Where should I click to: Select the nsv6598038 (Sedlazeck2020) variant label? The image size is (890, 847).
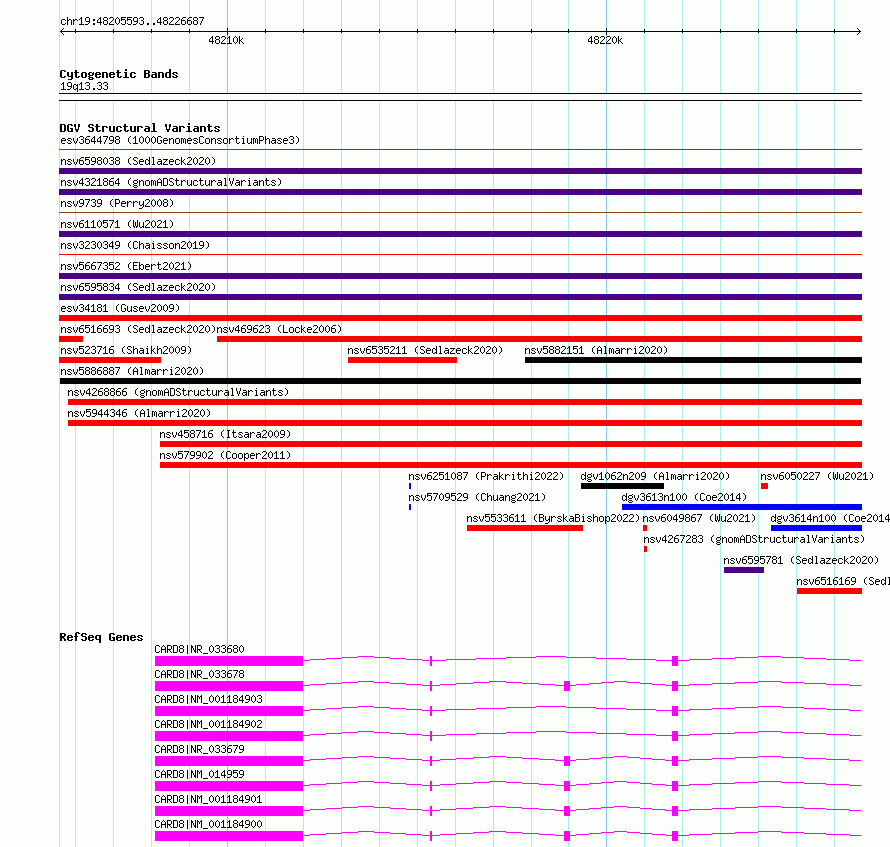click(138, 161)
